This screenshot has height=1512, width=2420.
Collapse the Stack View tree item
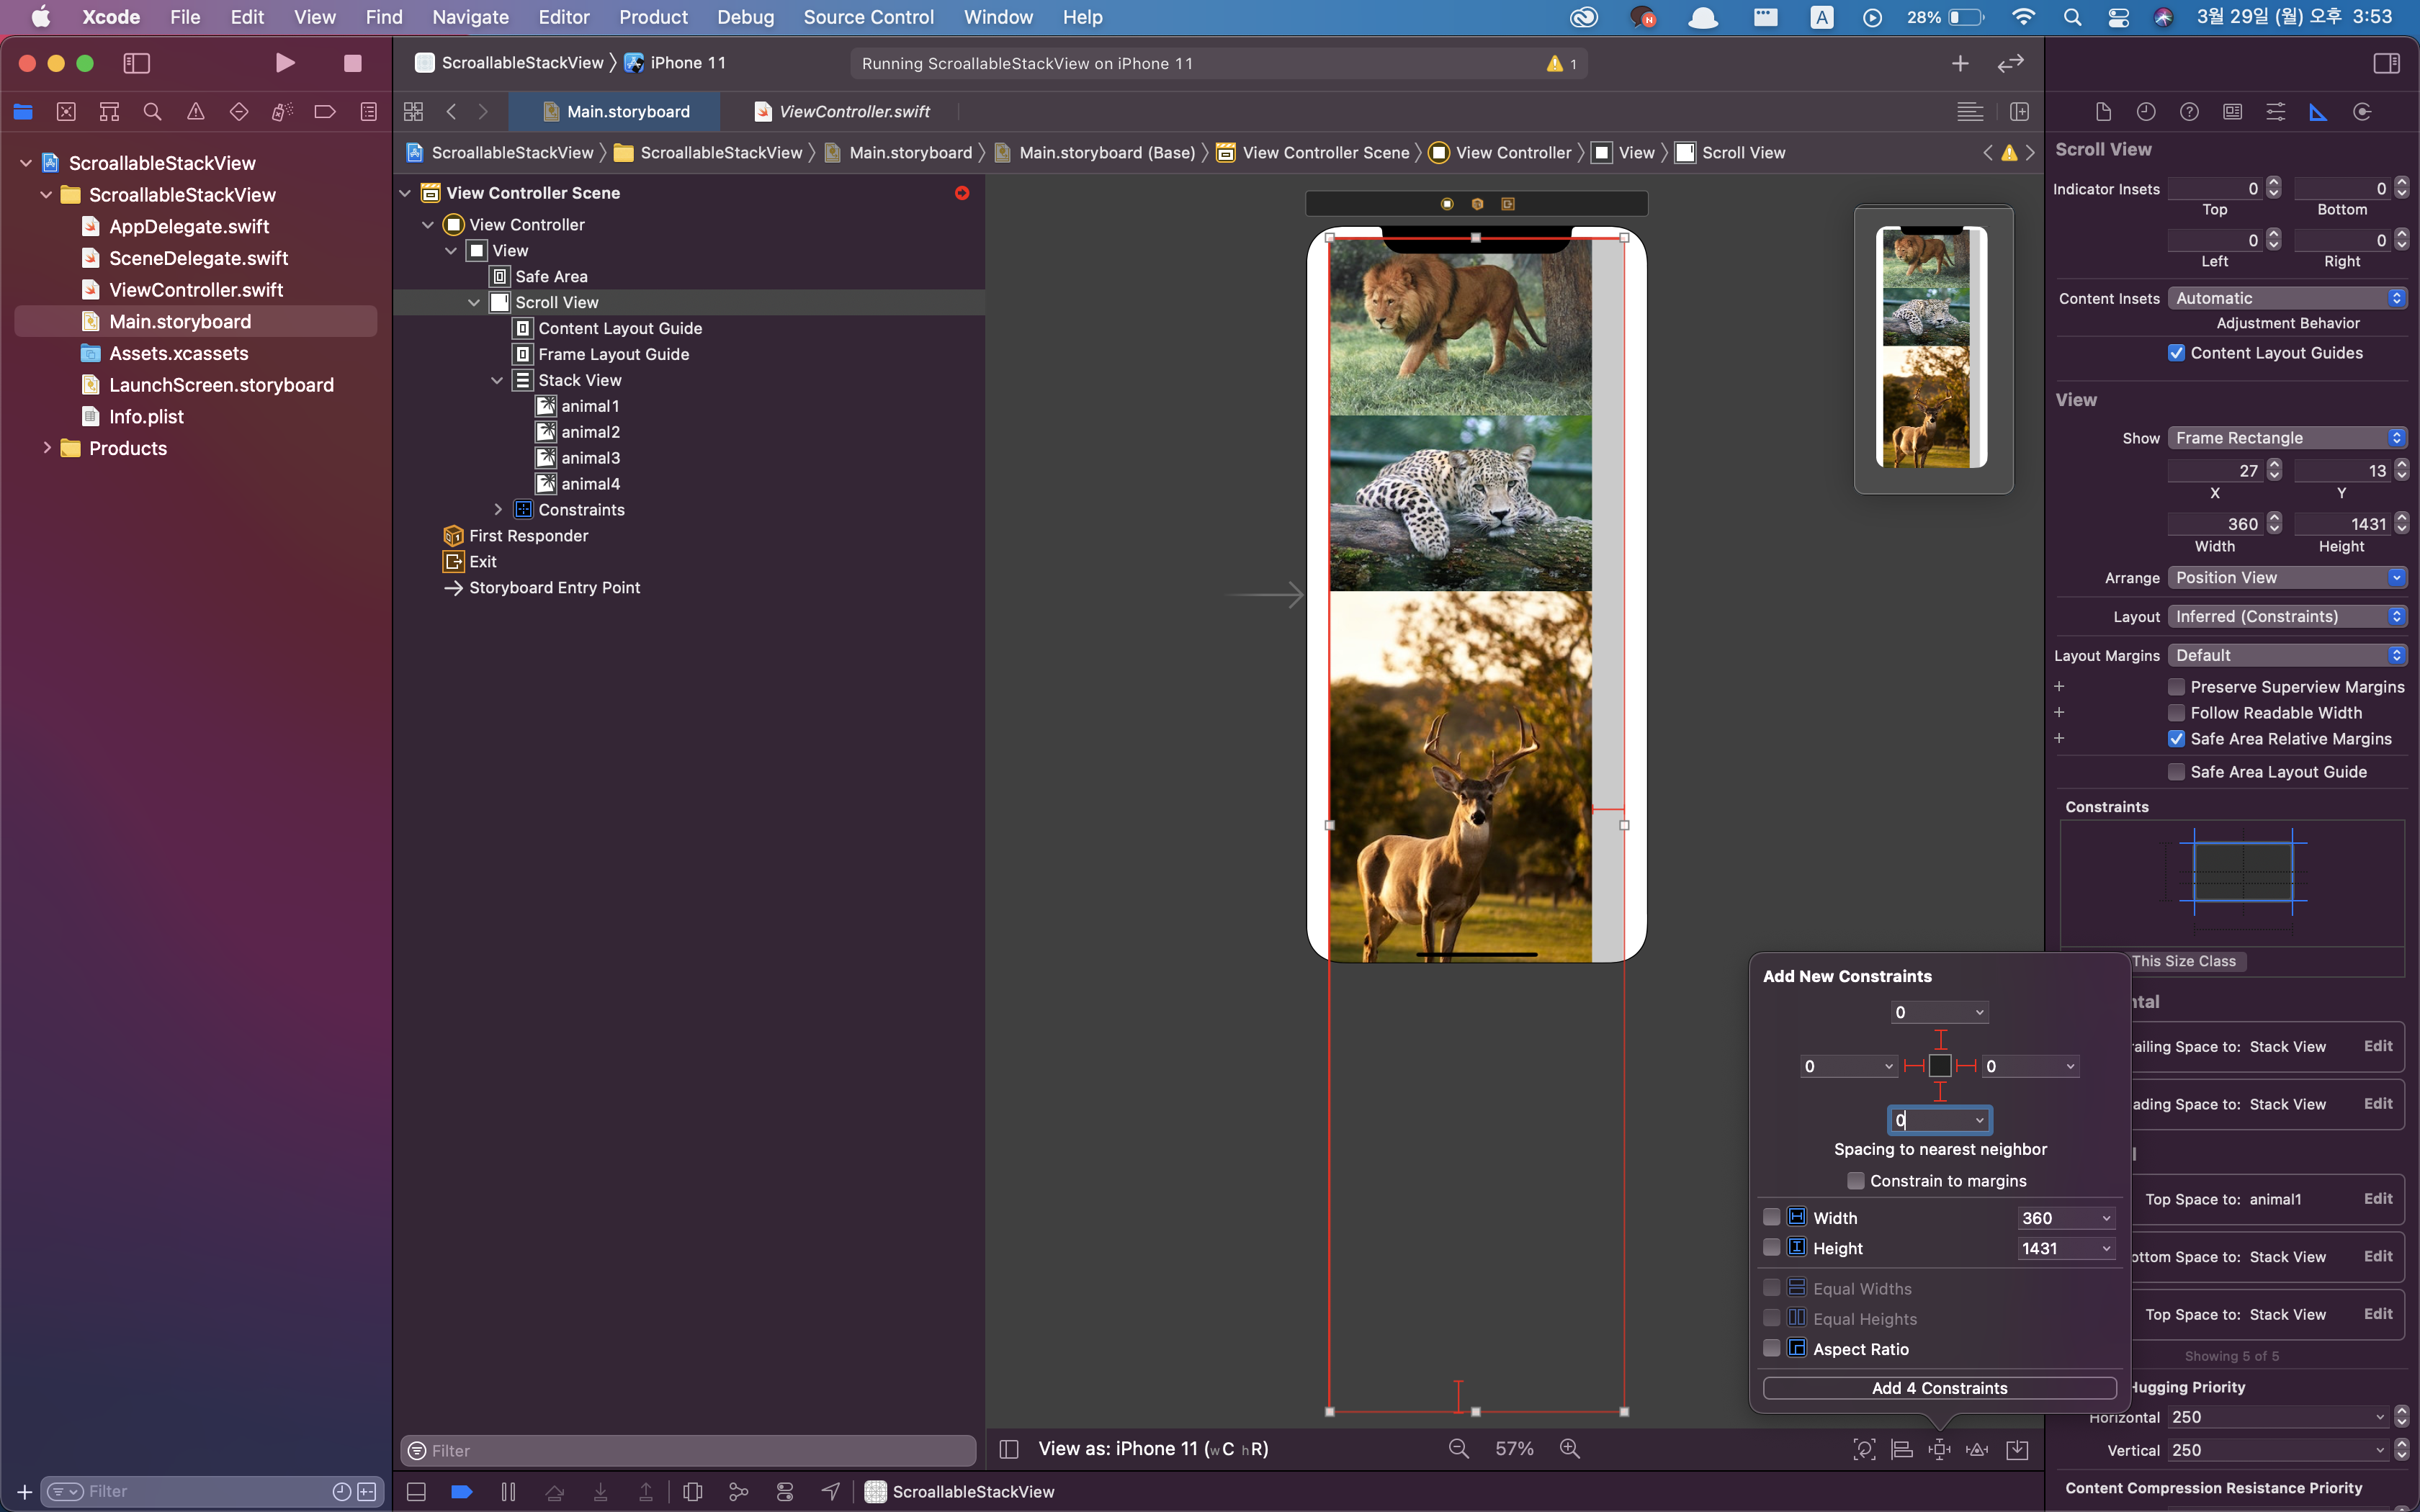(497, 380)
